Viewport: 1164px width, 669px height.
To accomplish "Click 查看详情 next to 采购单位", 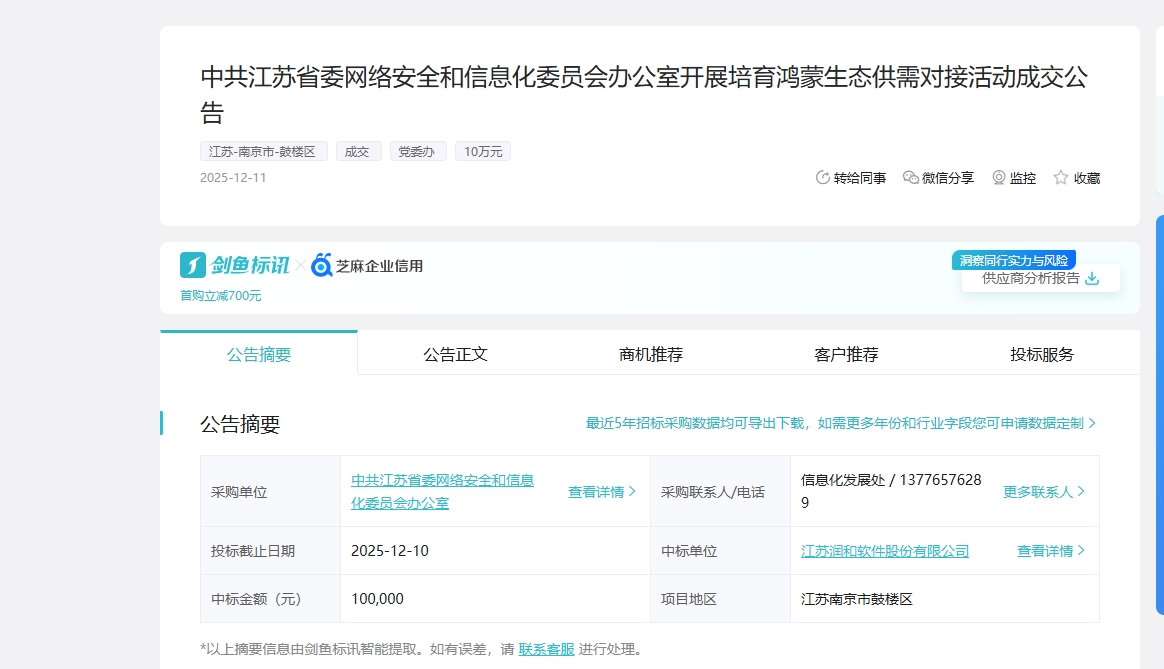I will pyautogui.click(x=601, y=492).
